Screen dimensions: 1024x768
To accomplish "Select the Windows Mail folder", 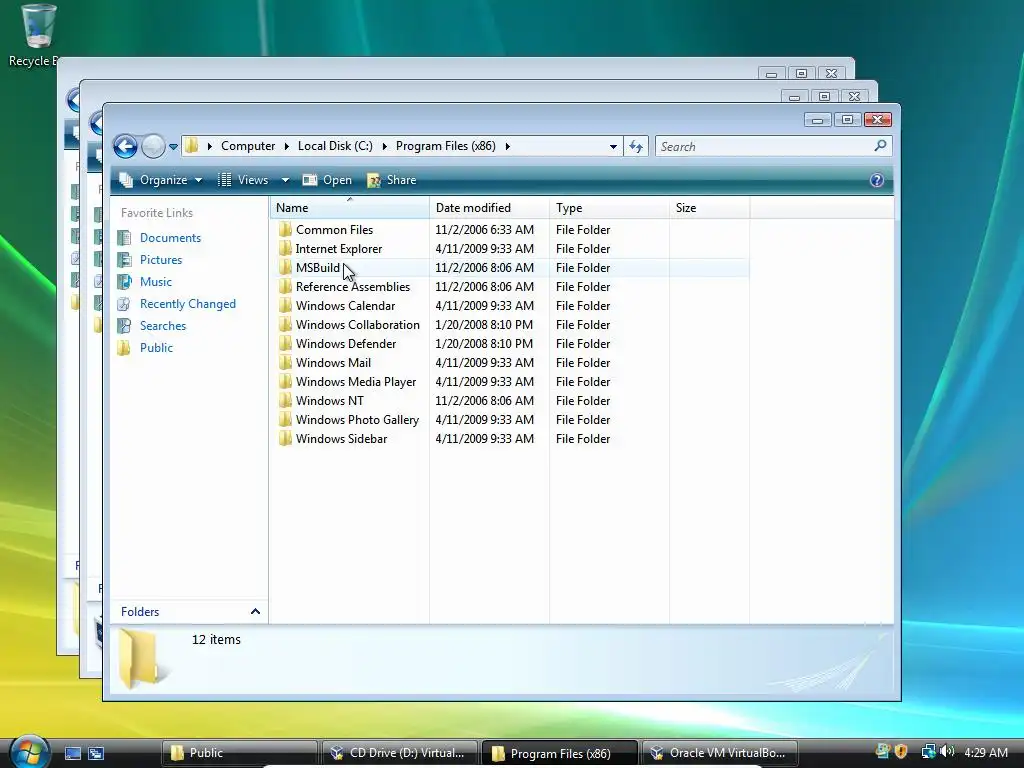I will click(x=333, y=362).
